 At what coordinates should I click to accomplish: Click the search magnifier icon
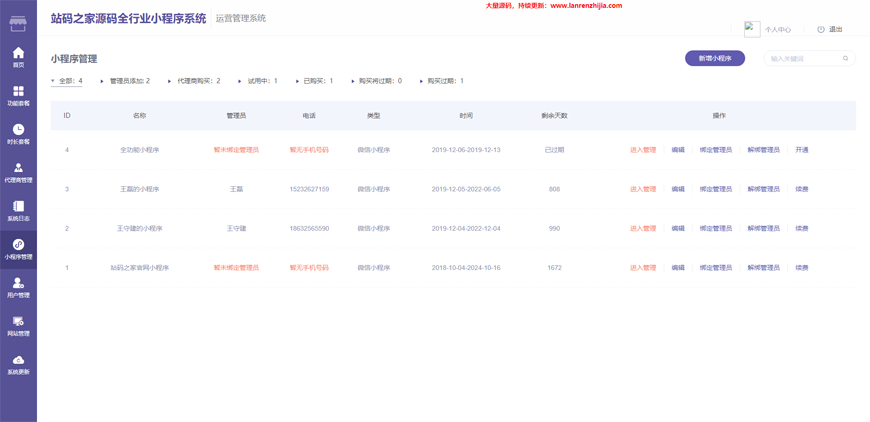(846, 58)
